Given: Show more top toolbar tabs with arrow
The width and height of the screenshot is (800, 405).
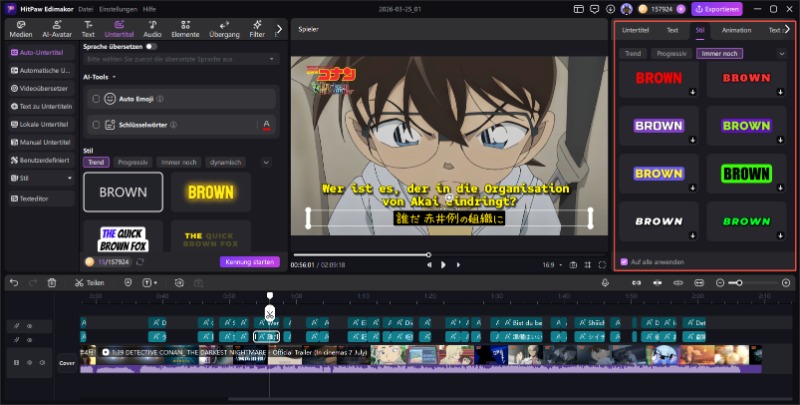Looking at the screenshot, I should point(279,29).
